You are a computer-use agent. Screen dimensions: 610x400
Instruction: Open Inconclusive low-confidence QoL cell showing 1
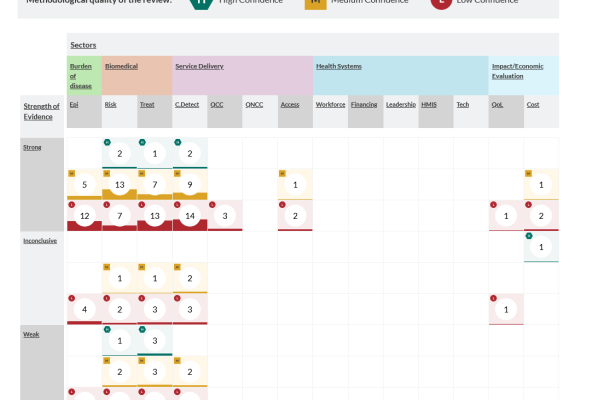point(506,309)
